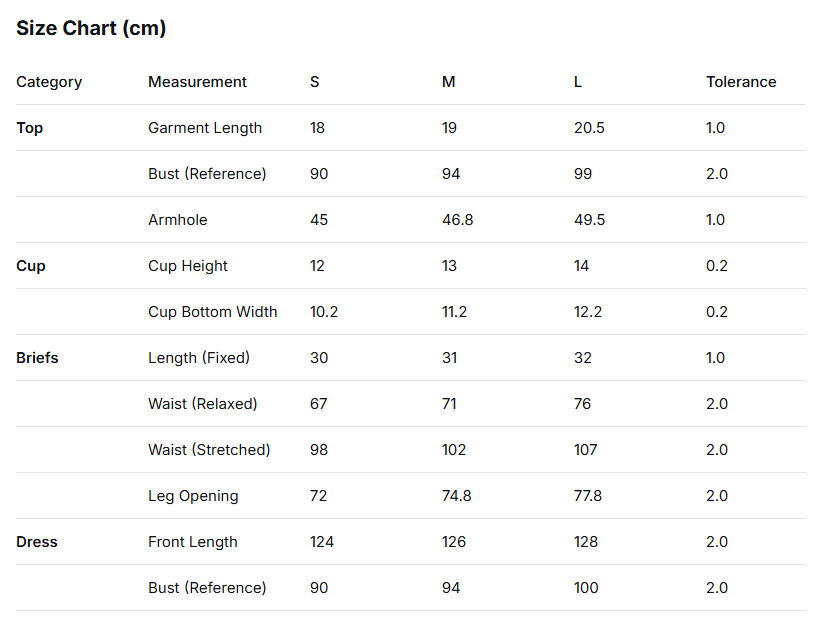Select the Category column header
The width and height of the screenshot is (827, 630).
(49, 82)
